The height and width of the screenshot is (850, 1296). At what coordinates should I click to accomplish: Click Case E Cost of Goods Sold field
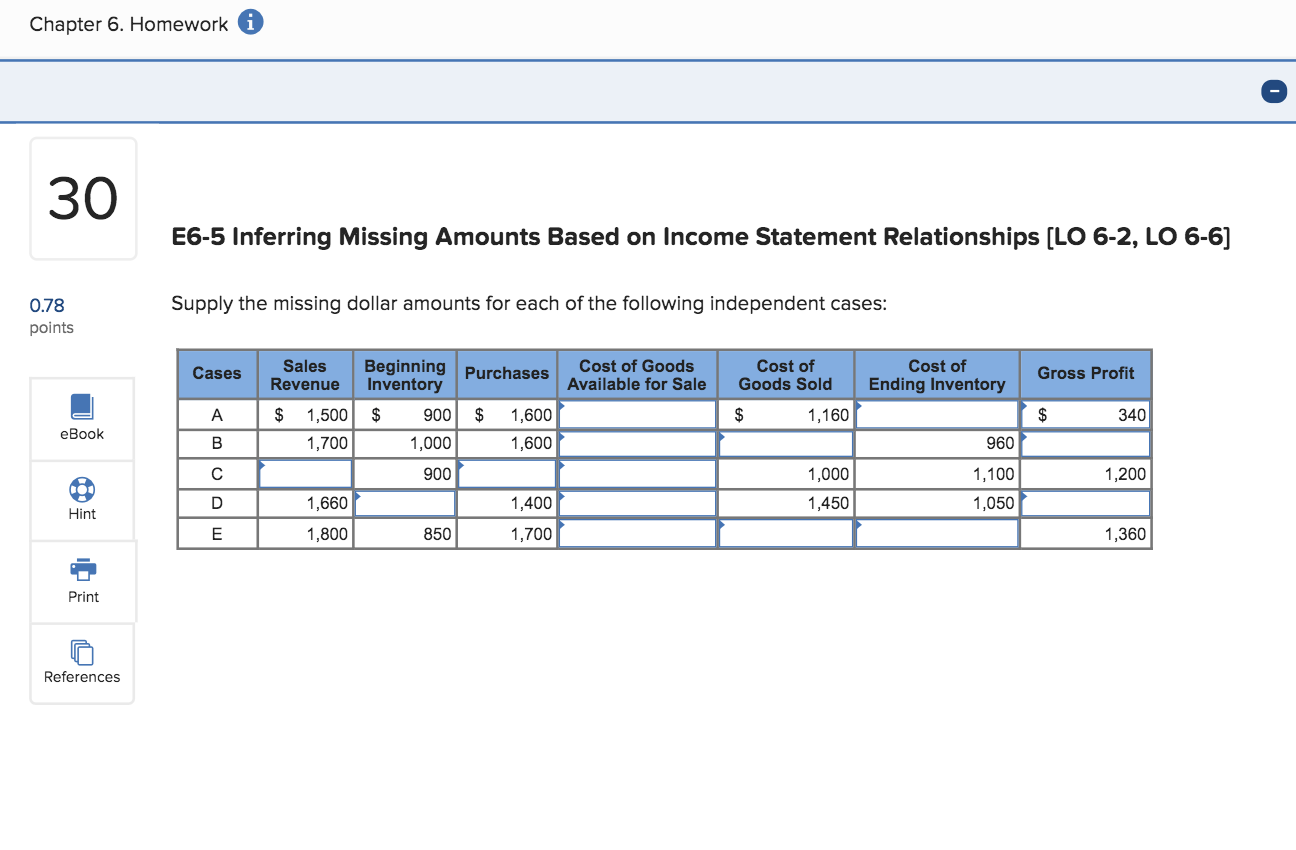(x=785, y=533)
